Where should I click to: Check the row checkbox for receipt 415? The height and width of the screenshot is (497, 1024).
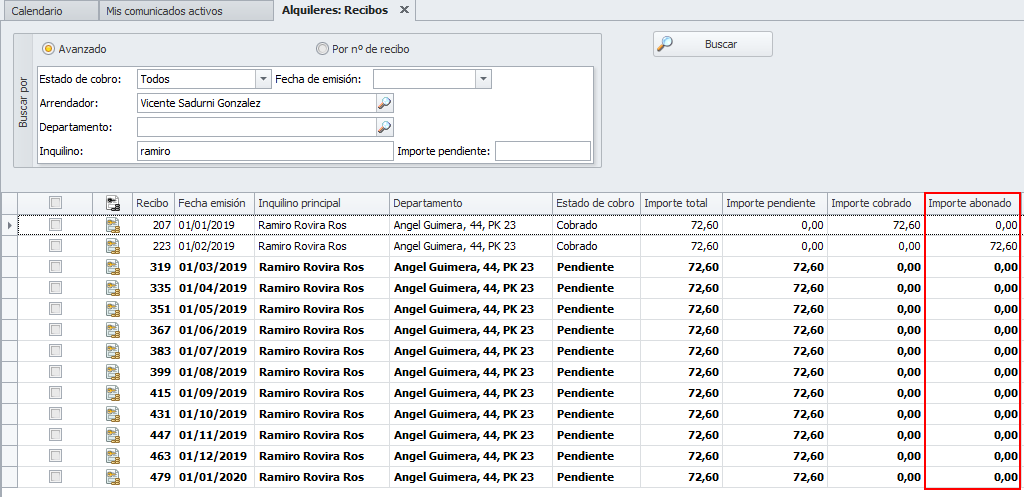click(x=56, y=393)
